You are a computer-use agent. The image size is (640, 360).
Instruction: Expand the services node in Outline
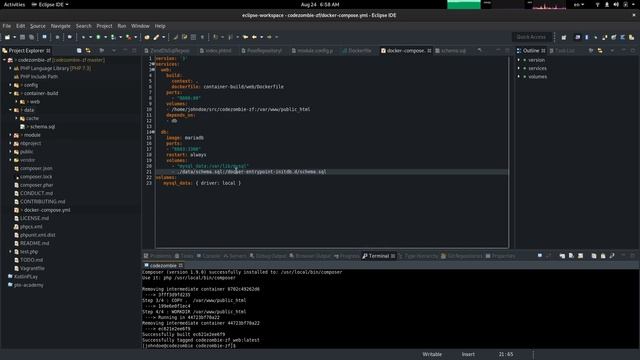[519, 68]
